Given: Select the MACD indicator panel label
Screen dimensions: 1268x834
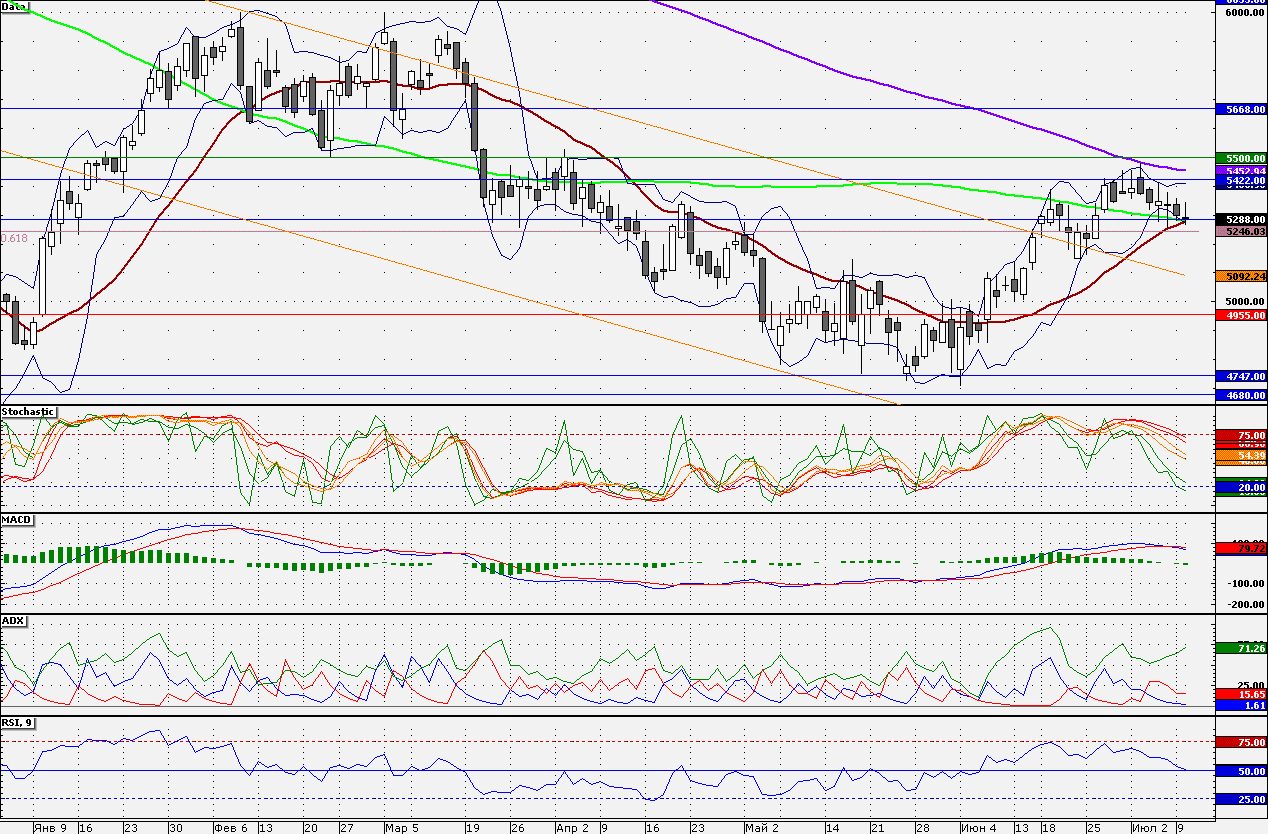Looking at the screenshot, I should [x=17, y=520].
